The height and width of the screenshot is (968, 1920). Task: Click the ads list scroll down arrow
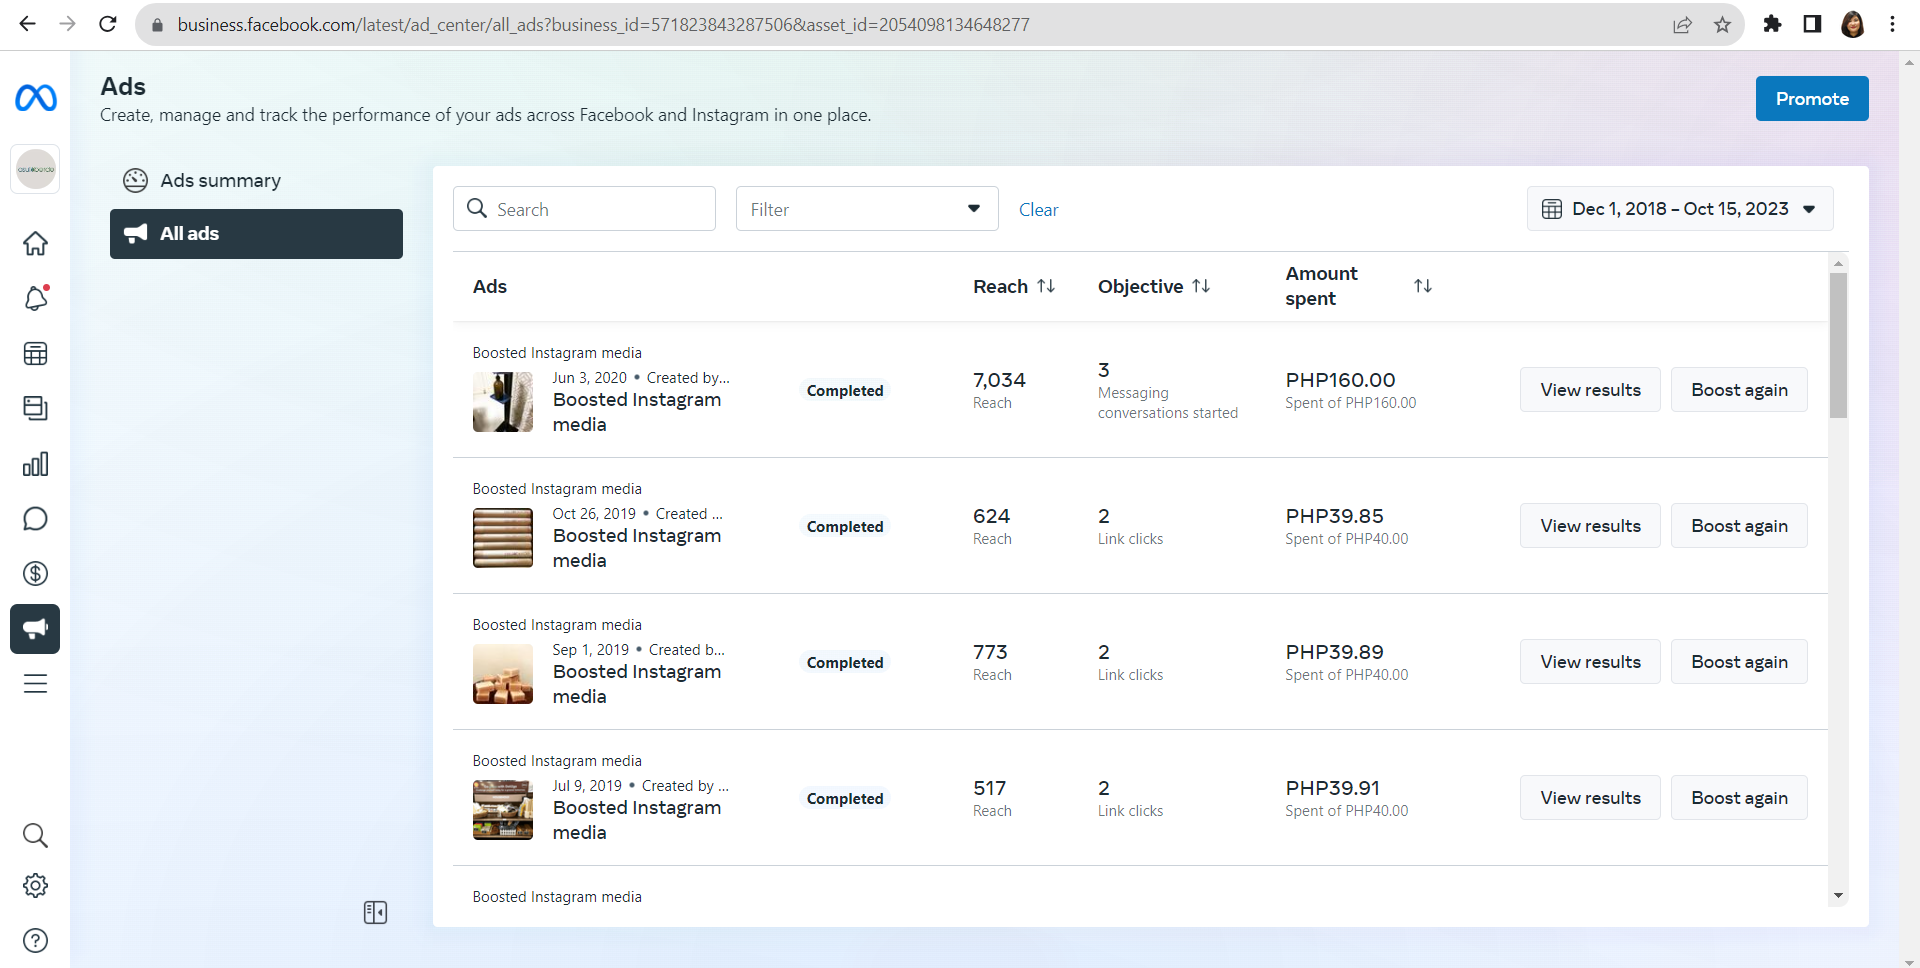[1838, 896]
